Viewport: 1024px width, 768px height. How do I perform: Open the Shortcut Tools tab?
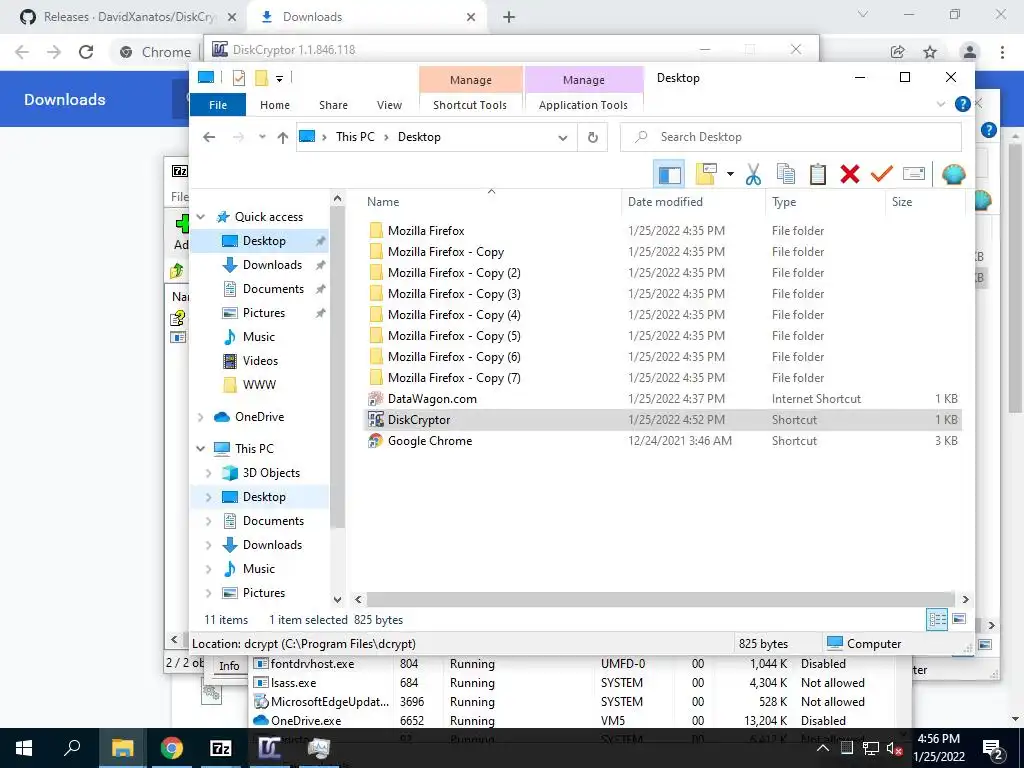(470, 104)
